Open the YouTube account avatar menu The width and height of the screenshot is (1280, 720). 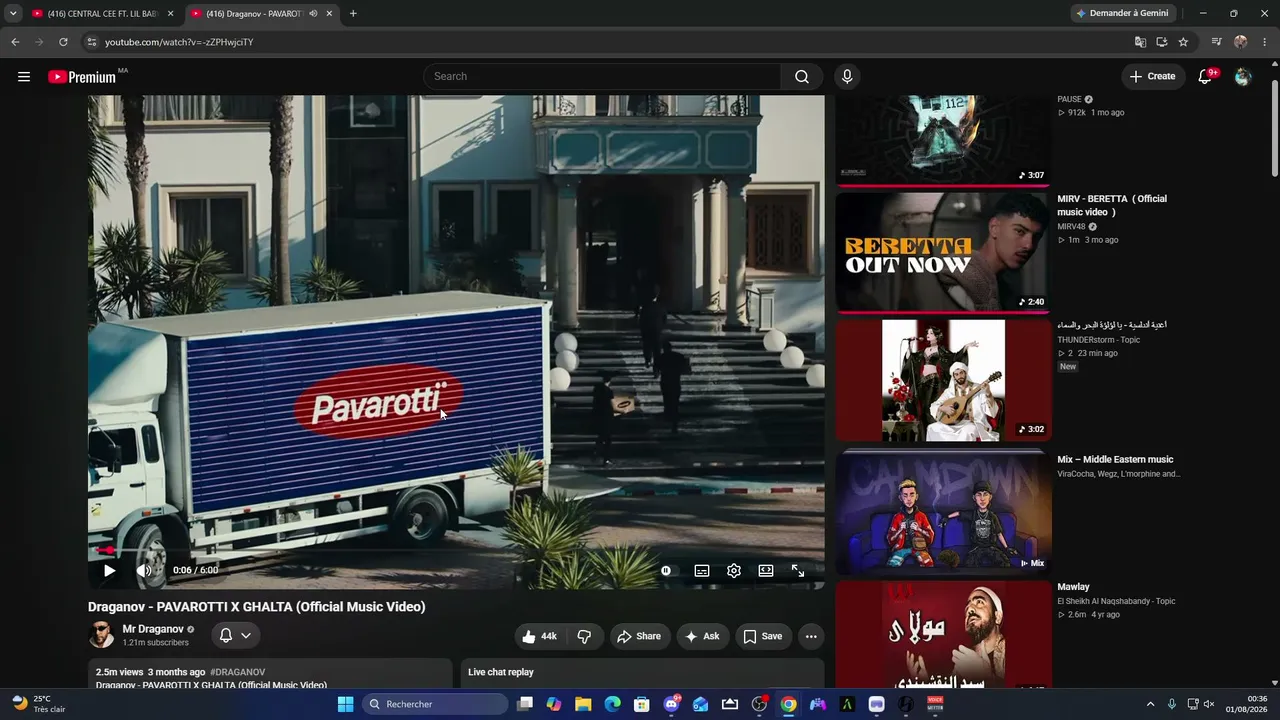point(1243,76)
